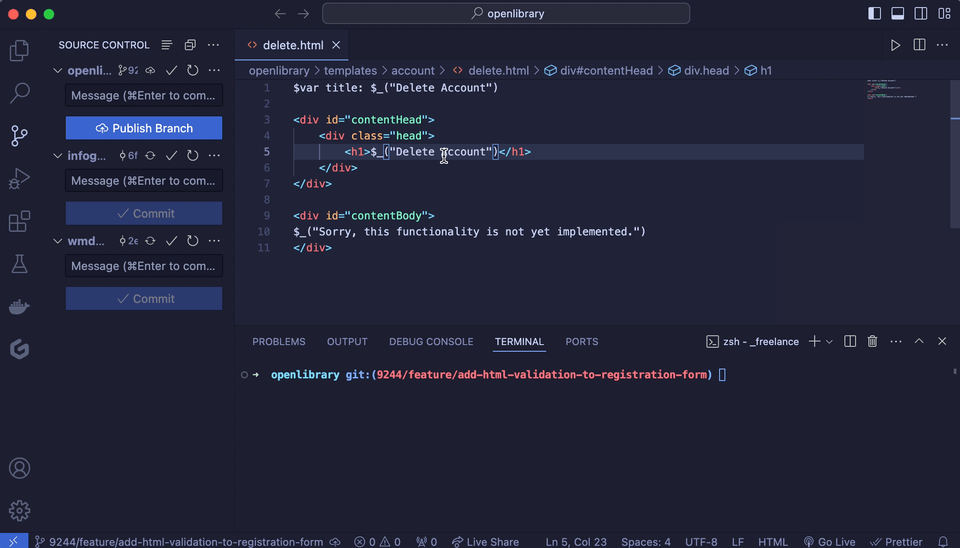
Task: Close the delete.html tab
Action: tap(336, 45)
